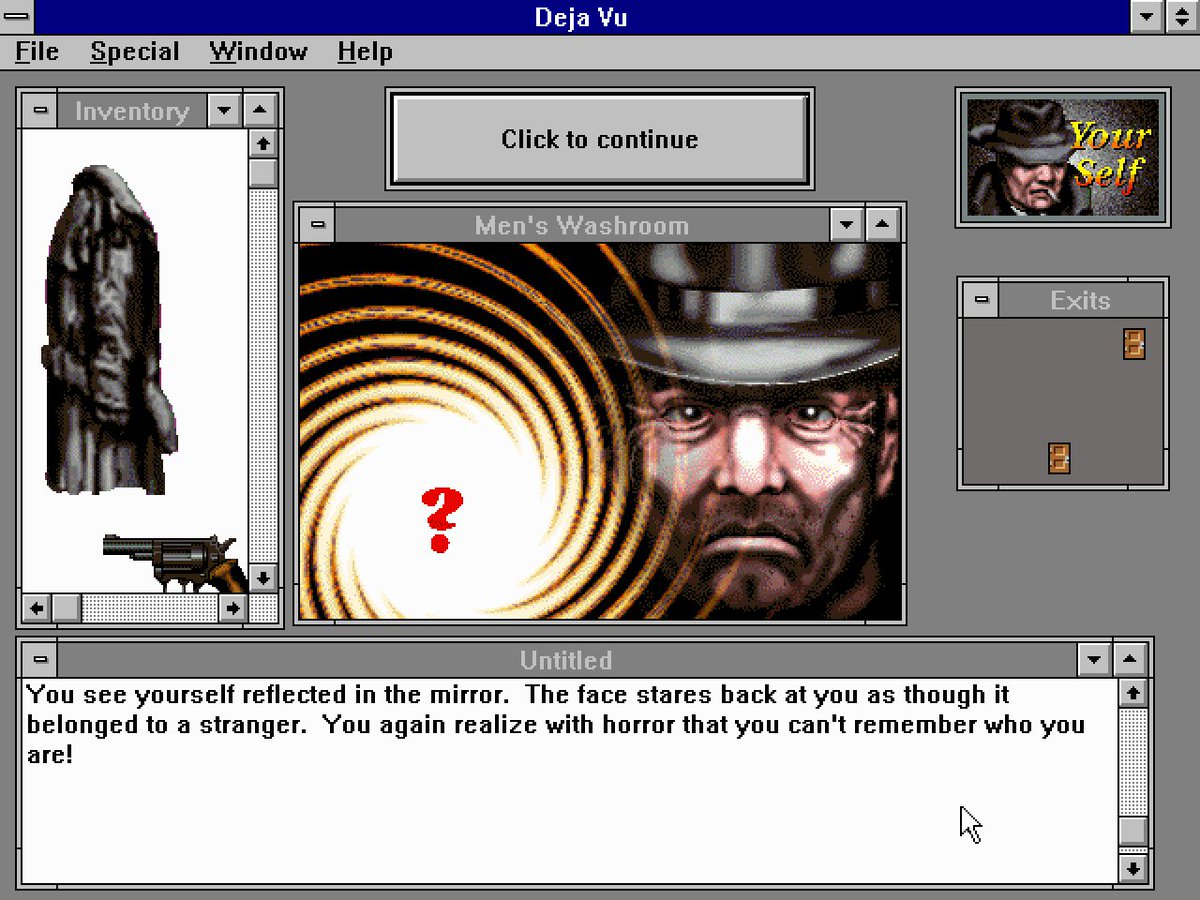
Task: Maximize the Men's Washroom window
Action: 881,225
